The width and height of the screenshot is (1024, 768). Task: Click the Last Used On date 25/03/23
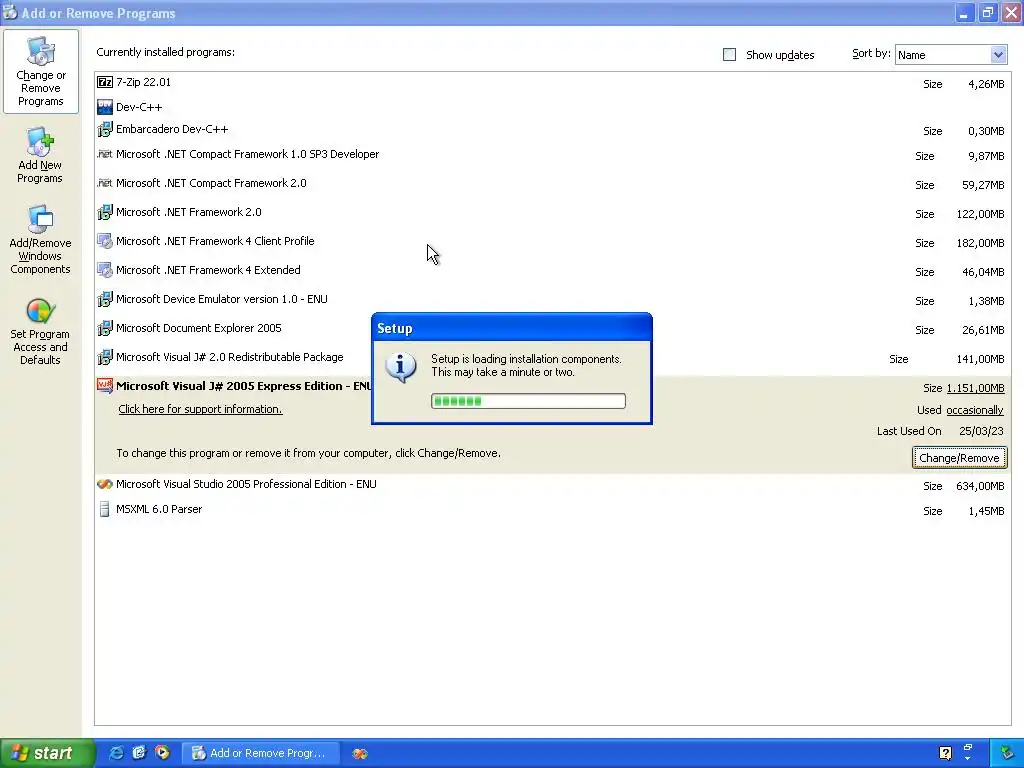(x=981, y=431)
